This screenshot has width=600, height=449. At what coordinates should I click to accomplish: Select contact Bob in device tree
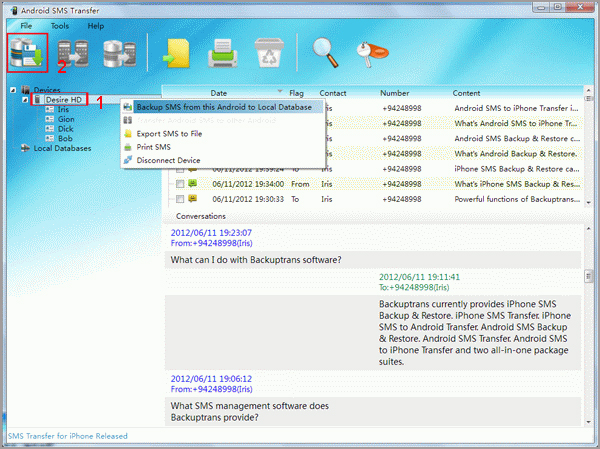(65, 138)
